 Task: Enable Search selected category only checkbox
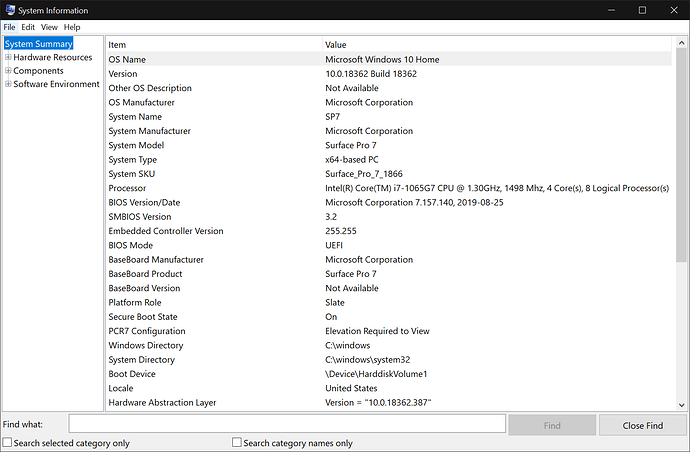tap(7, 442)
